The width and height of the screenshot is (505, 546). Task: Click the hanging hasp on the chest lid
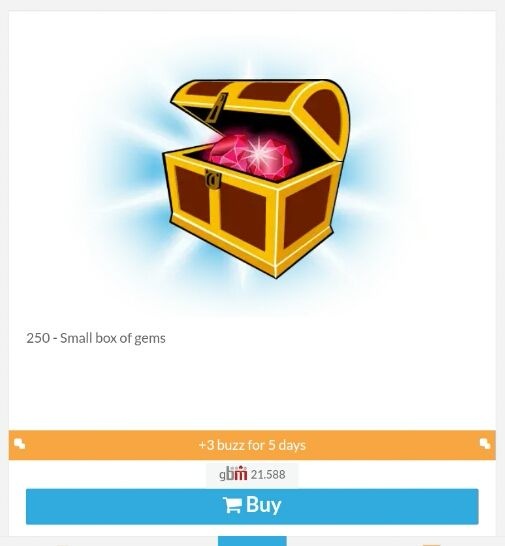point(217,108)
